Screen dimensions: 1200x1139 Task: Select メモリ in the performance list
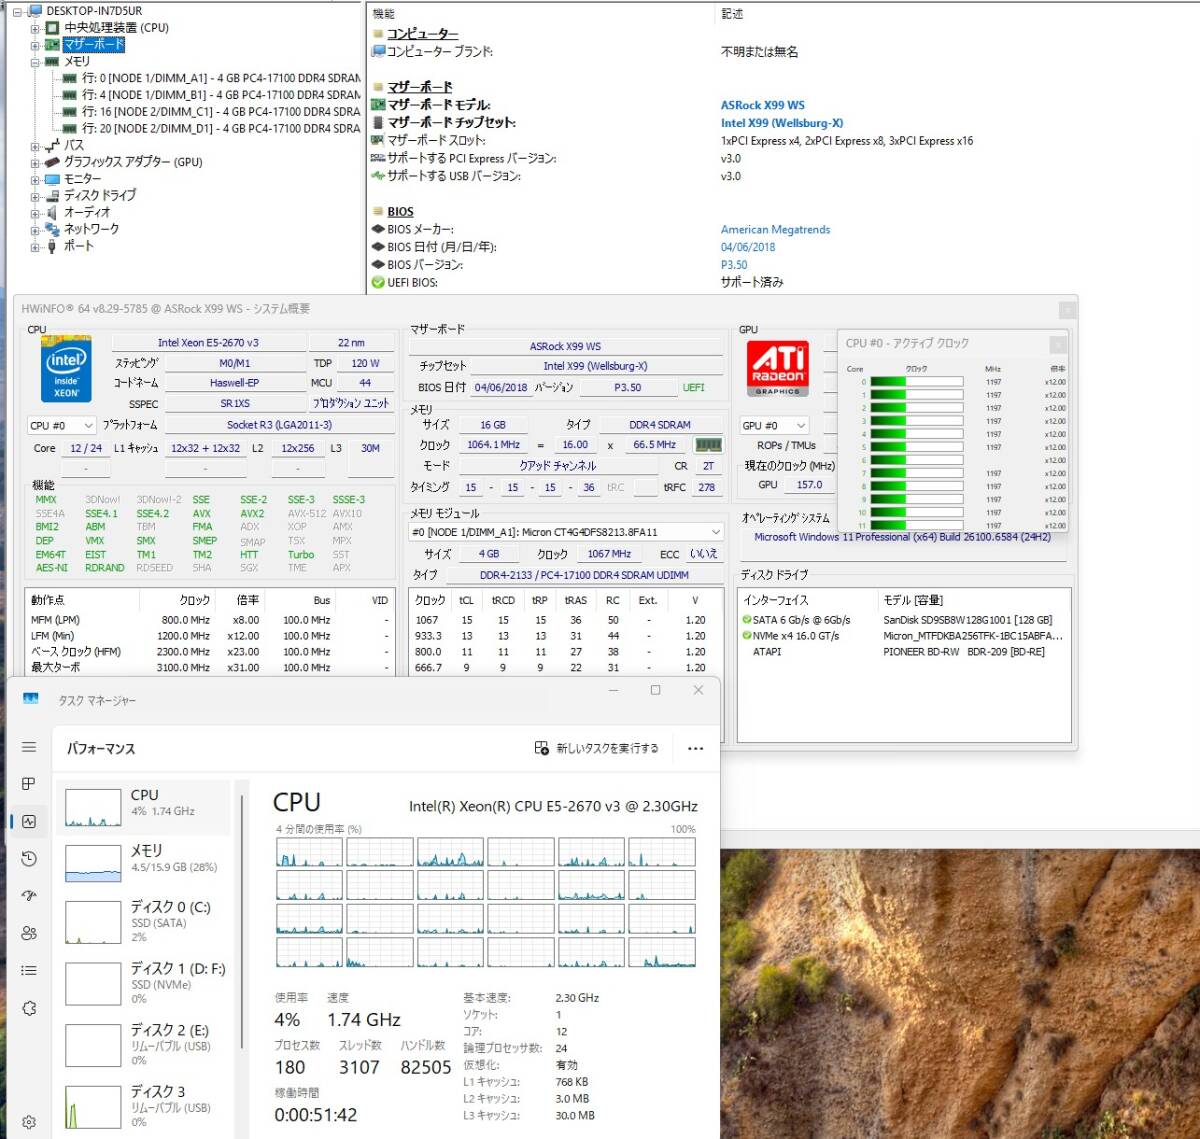point(145,858)
